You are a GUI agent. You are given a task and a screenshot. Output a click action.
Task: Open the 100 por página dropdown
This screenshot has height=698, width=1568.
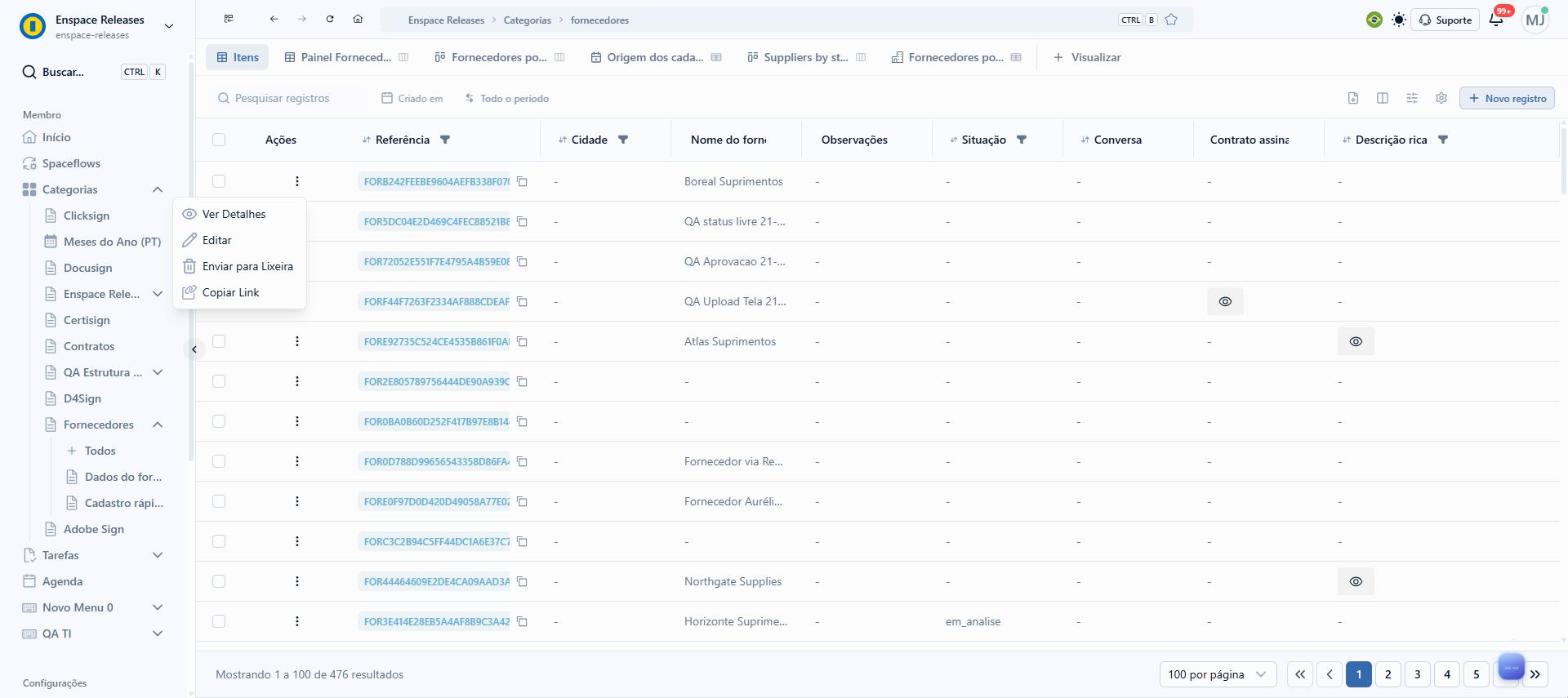pos(1218,674)
